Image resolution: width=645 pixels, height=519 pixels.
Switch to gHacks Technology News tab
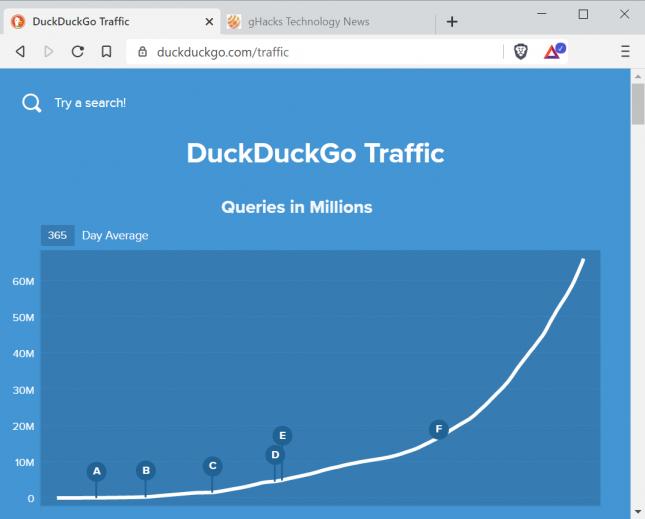(x=329, y=21)
